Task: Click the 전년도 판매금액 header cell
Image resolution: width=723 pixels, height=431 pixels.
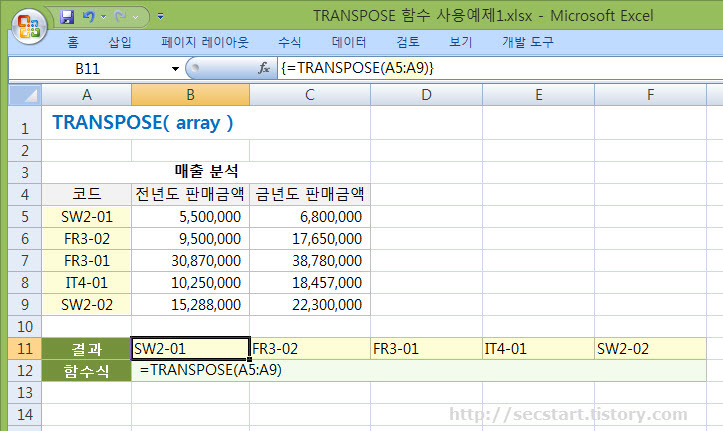Action: 190,193
